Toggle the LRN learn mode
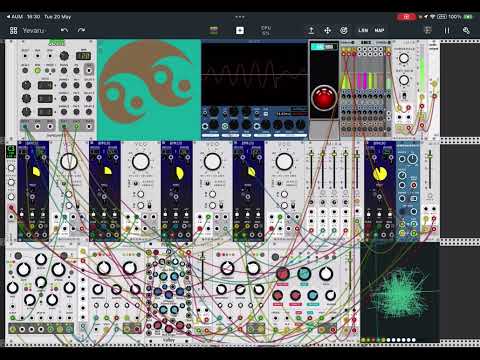Image resolution: width=480 pixels, height=360 pixels. (x=363, y=30)
